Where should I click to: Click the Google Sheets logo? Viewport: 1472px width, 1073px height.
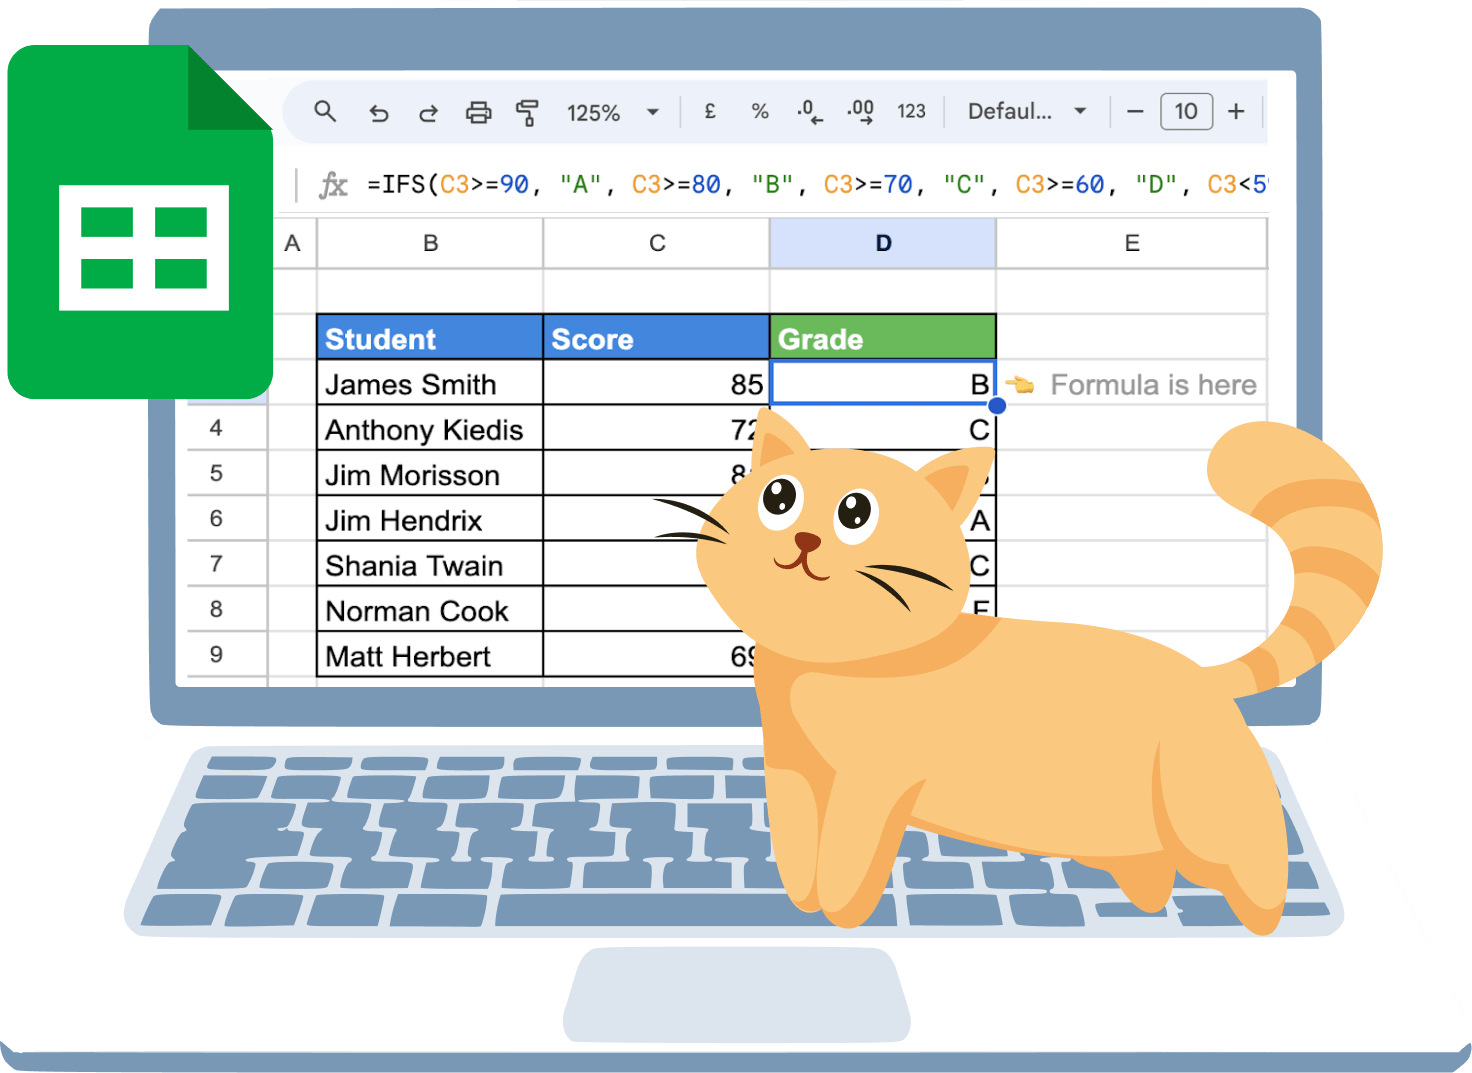(140, 222)
